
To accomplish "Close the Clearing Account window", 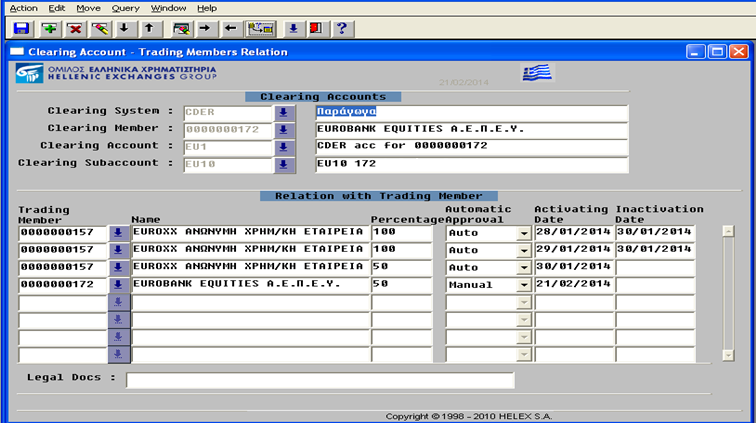I will (739, 52).
